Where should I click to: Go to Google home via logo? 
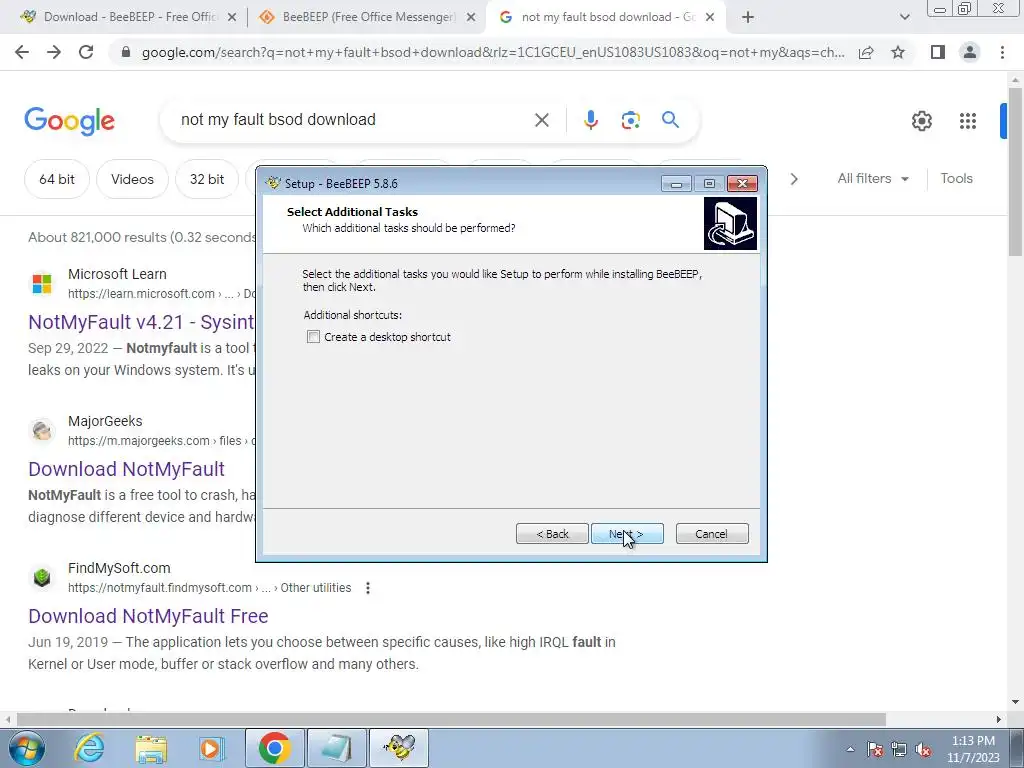click(69, 121)
